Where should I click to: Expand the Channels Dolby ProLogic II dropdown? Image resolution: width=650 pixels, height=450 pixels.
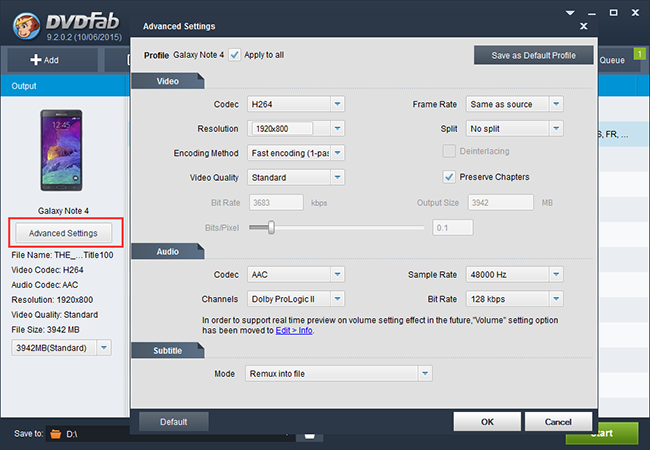(337, 299)
